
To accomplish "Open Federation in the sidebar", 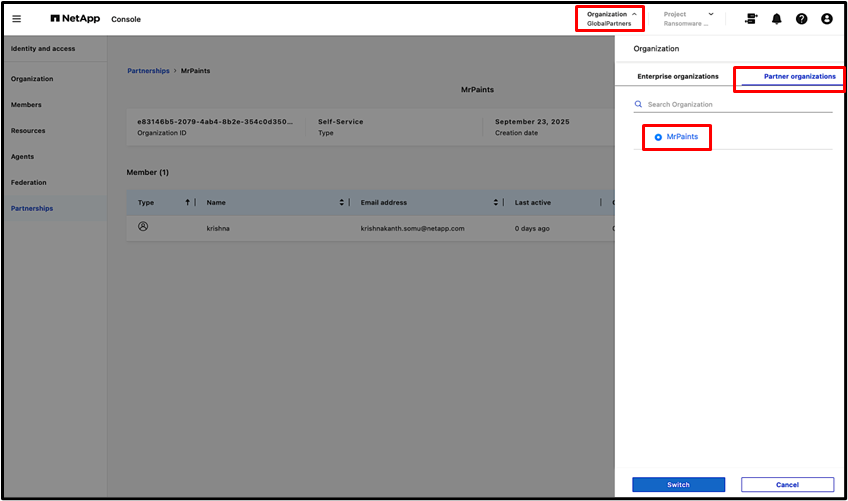I will click(x=29, y=182).
